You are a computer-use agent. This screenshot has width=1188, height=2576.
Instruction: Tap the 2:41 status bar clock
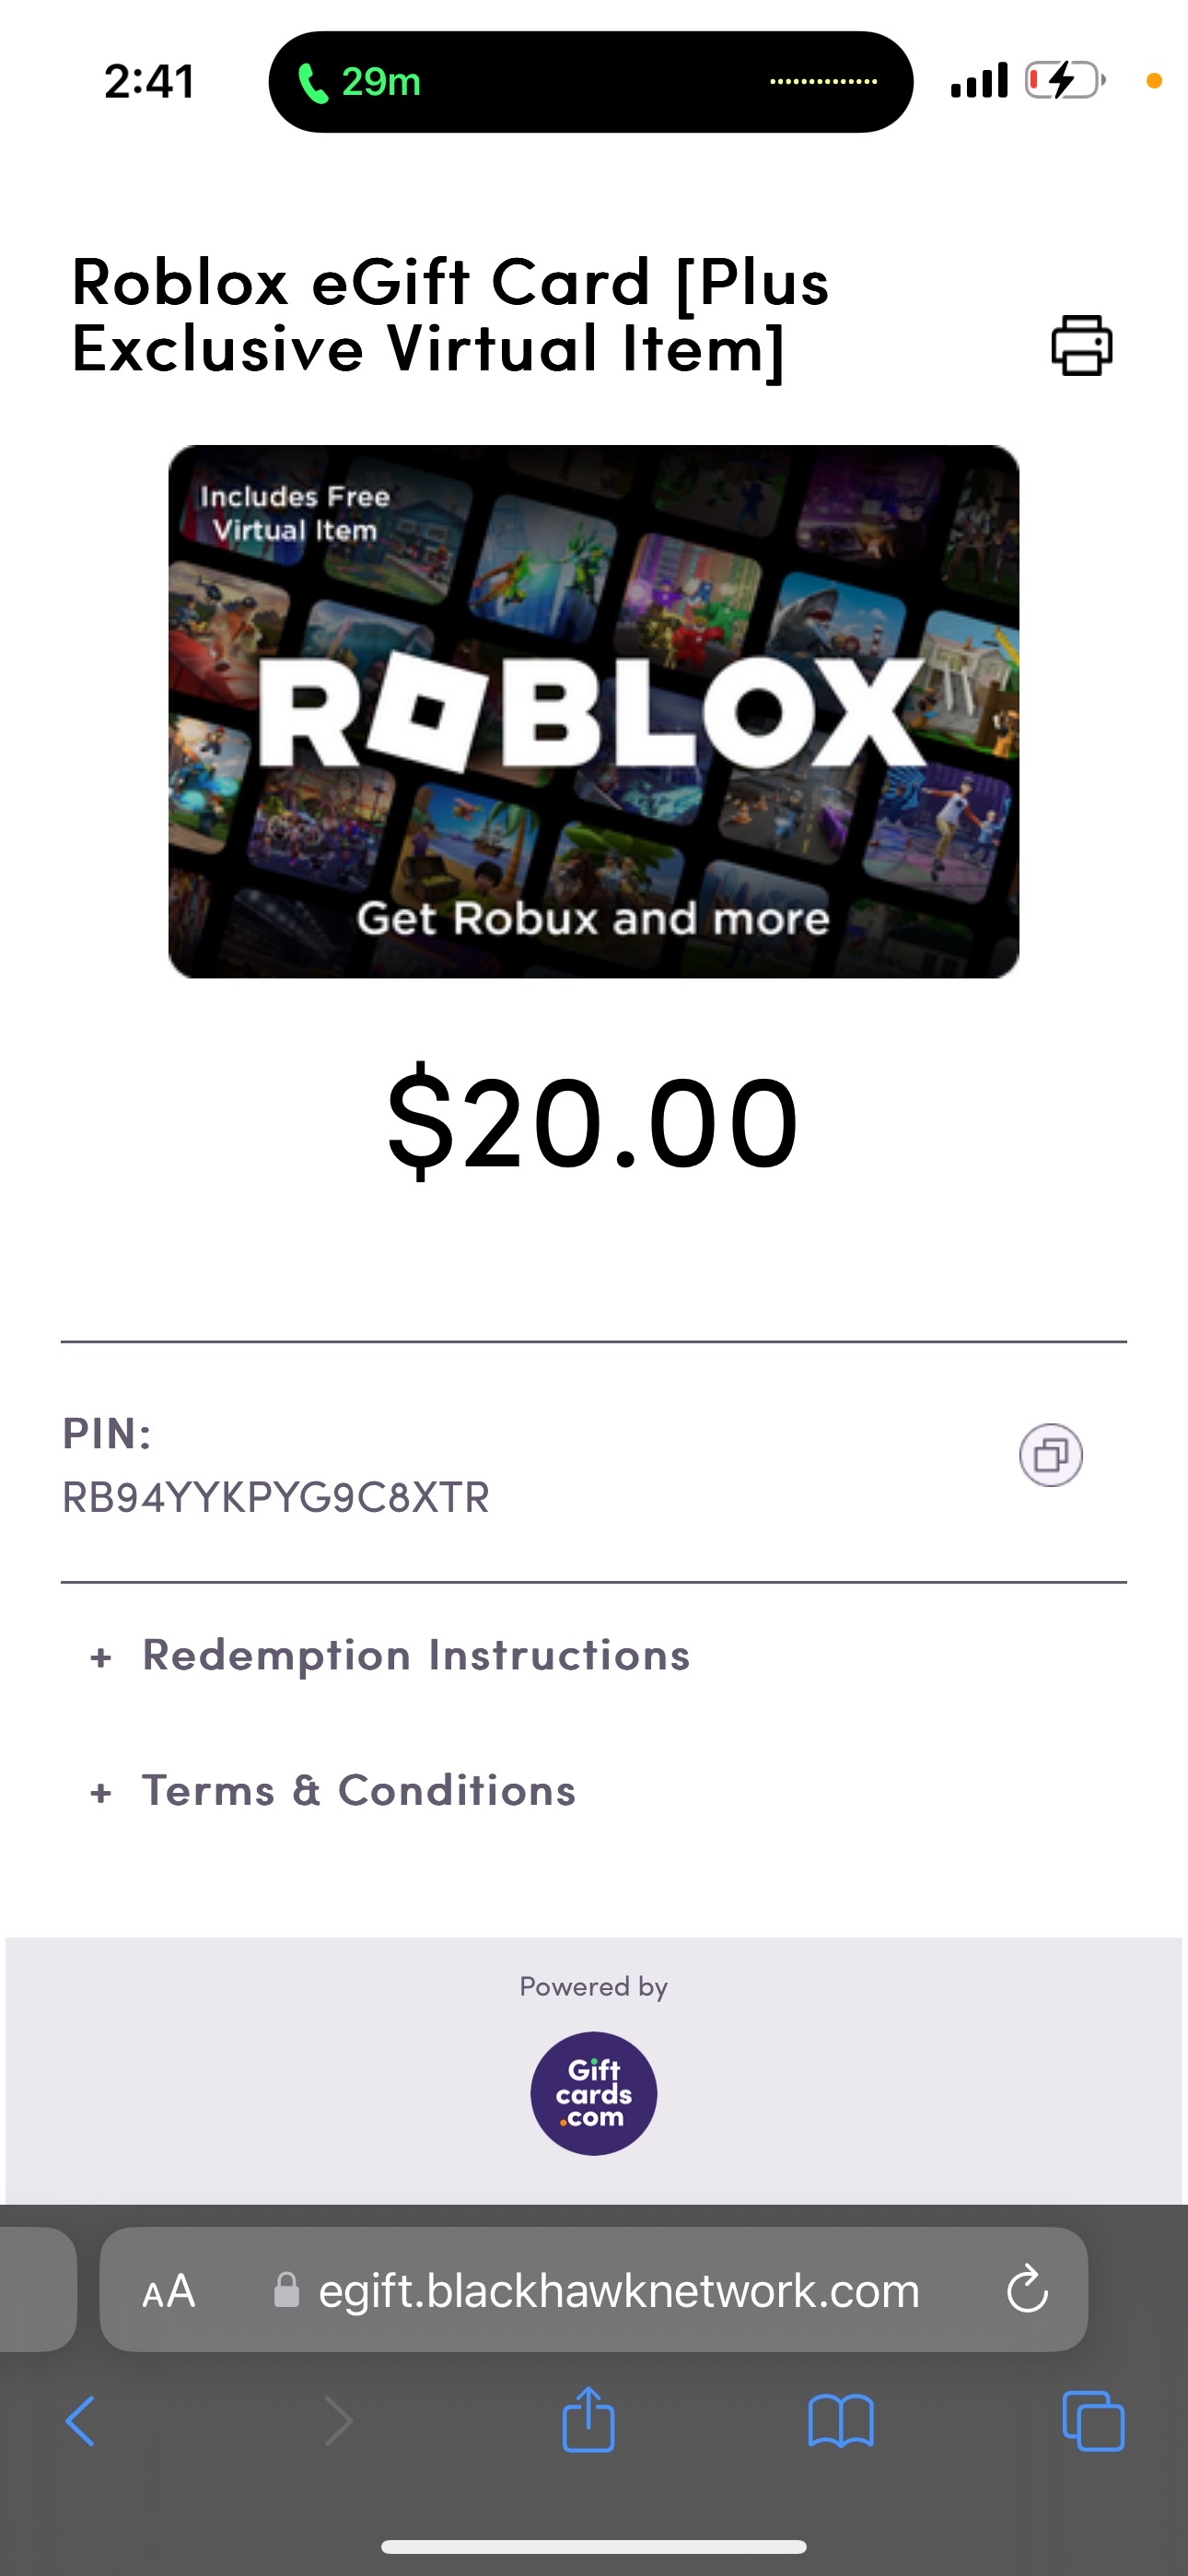150,82
